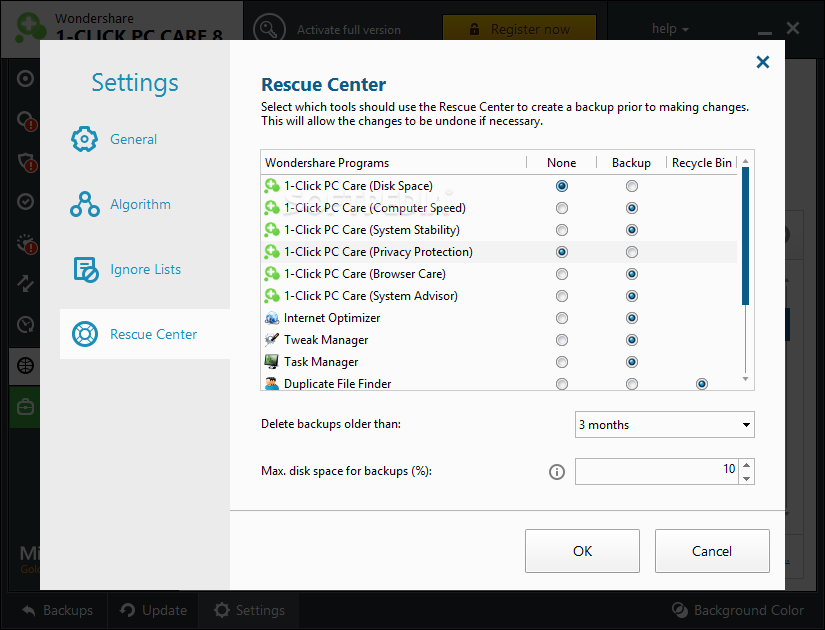Click the disk space info icon

(x=557, y=472)
